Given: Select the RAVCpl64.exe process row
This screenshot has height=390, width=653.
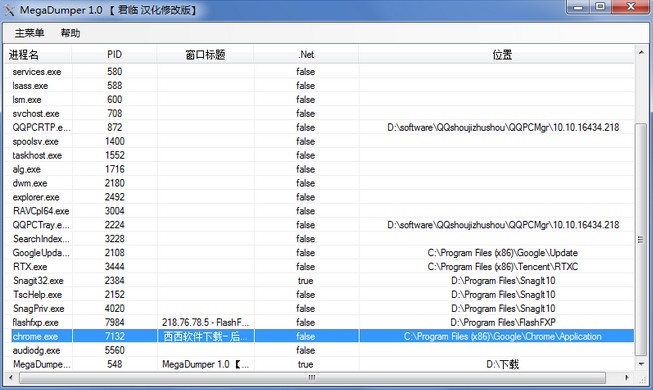Looking at the screenshot, I should (x=319, y=211).
